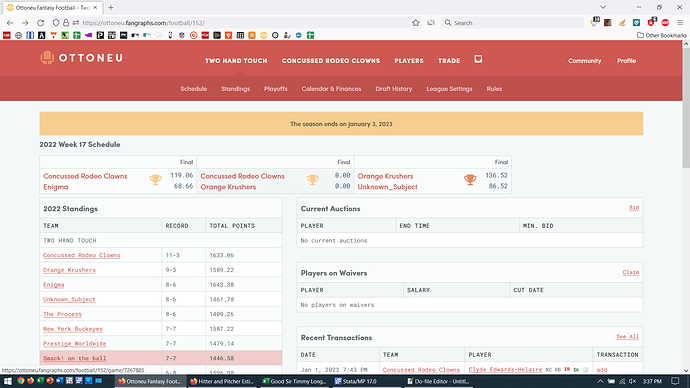Click the Claim link in Players on Waivers
Screen dimensions: 690x388
point(631,272)
